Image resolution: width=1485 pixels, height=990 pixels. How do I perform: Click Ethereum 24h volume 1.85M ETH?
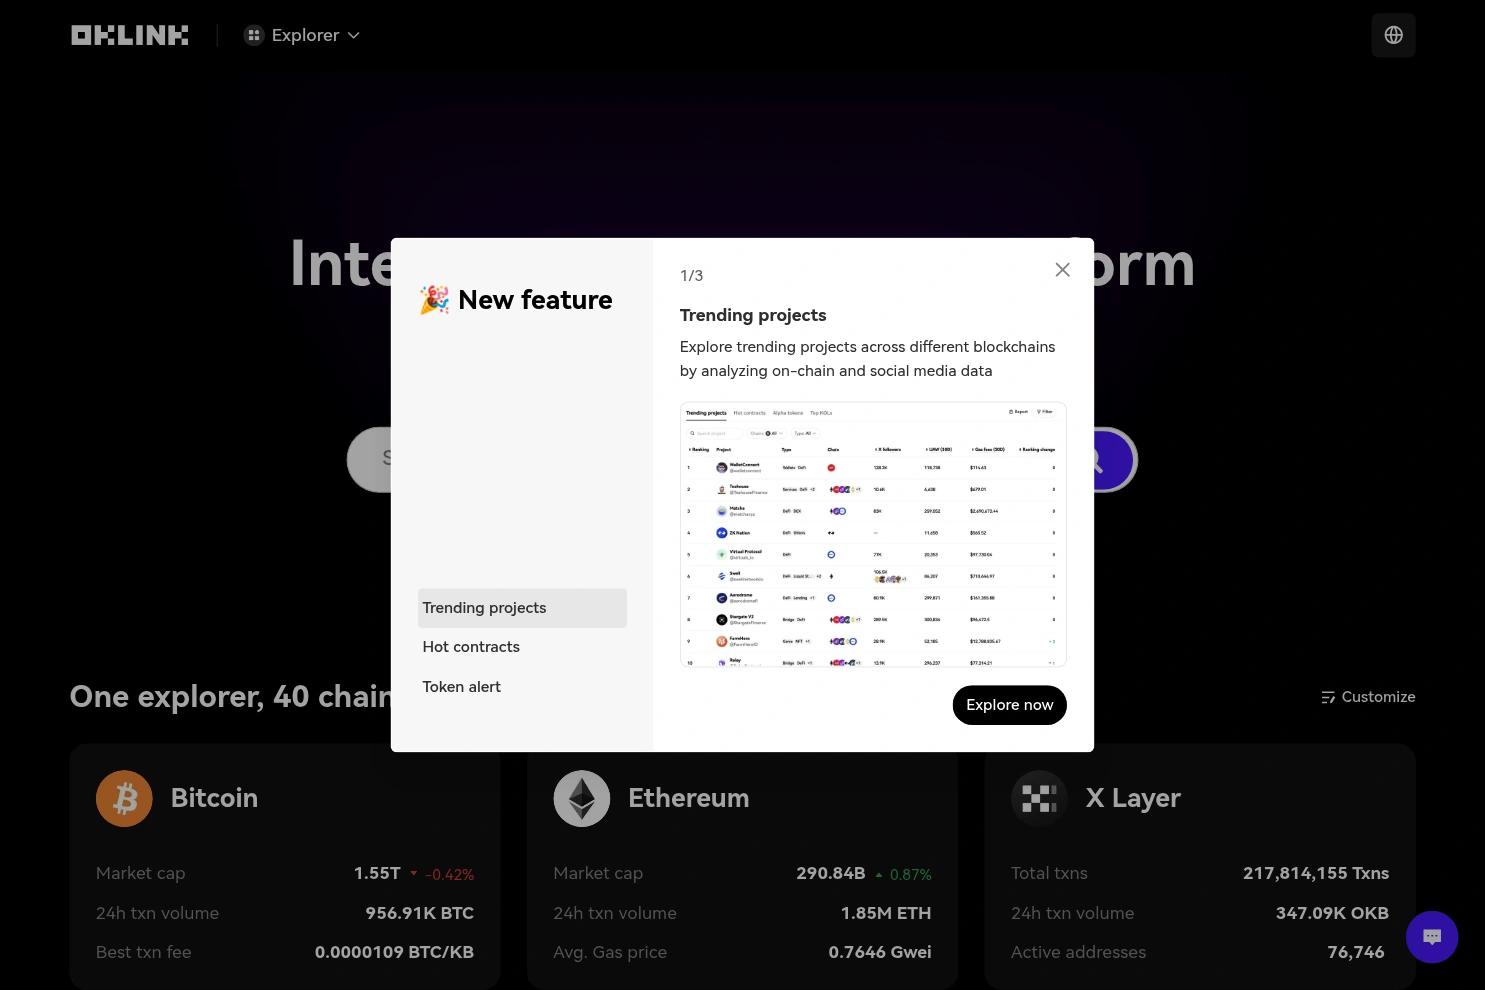click(x=886, y=913)
